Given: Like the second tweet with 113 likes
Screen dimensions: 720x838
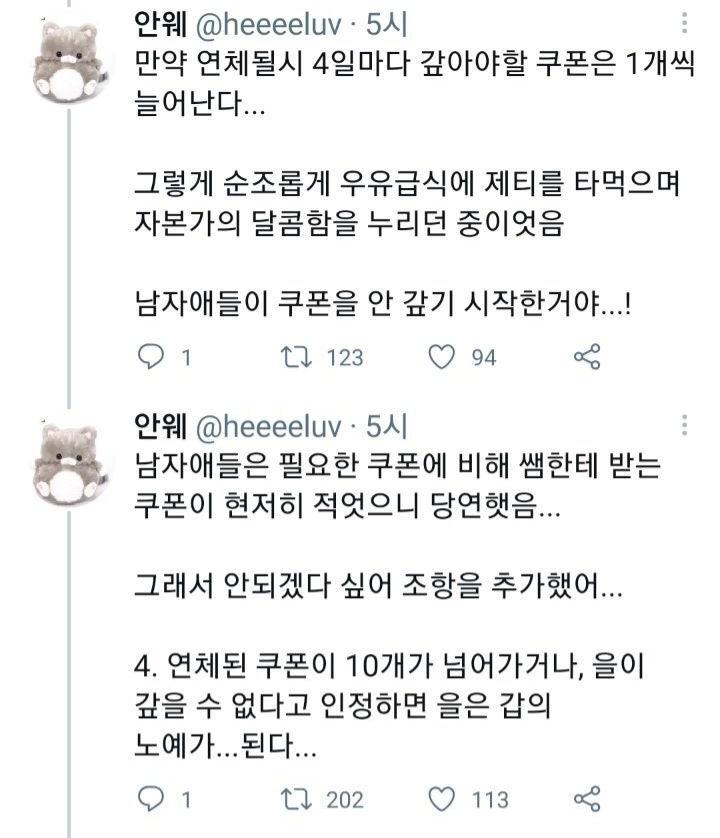Looking at the screenshot, I should click(442, 799).
